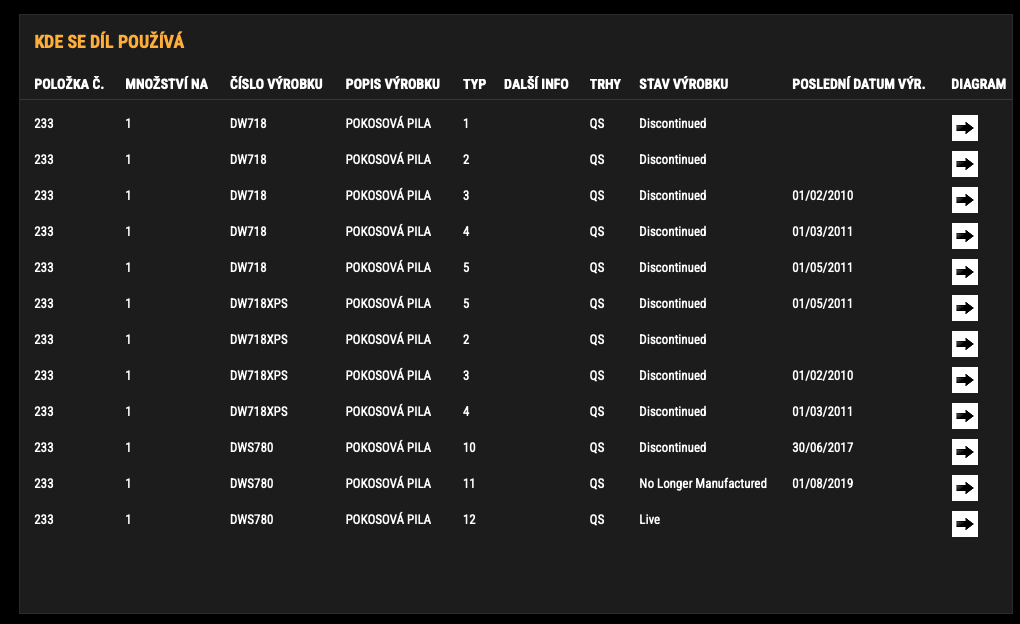Screen dimensions: 1020x624
Task: Click DW718XPS in the type 2 row
Action: [258, 340]
